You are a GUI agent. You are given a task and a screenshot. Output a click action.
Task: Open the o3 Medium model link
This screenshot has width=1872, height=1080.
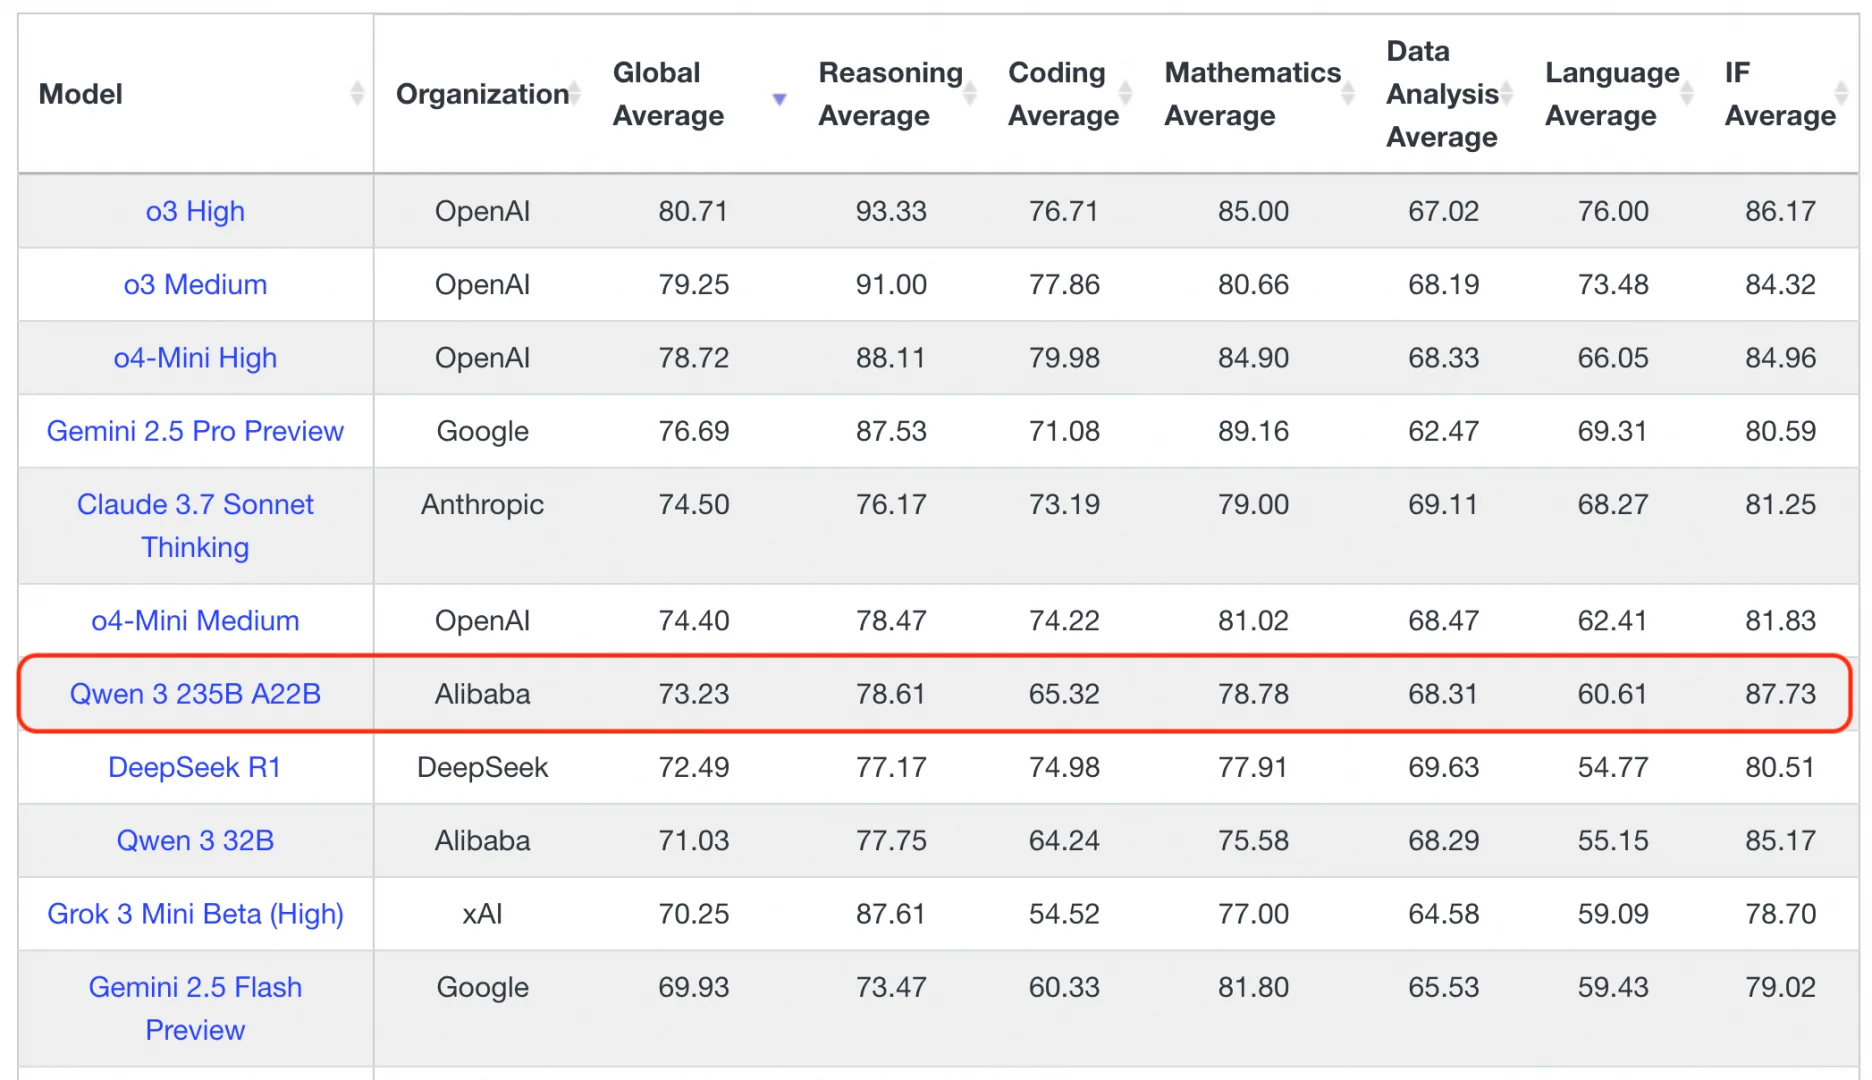pyautogui.click(x=195, y=285)
